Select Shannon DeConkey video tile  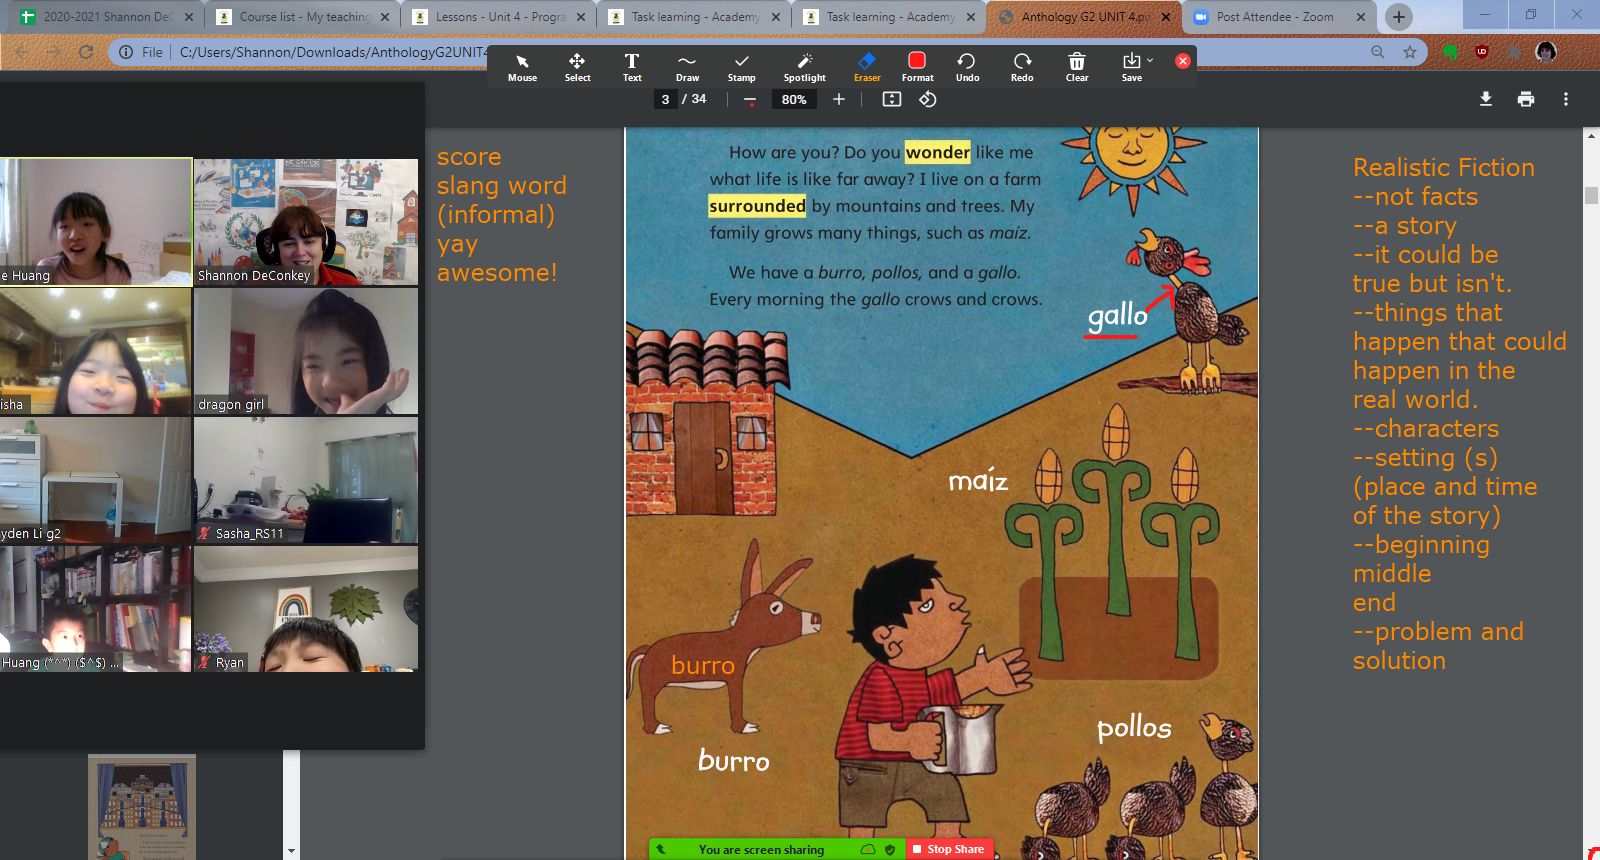point(306,222)
